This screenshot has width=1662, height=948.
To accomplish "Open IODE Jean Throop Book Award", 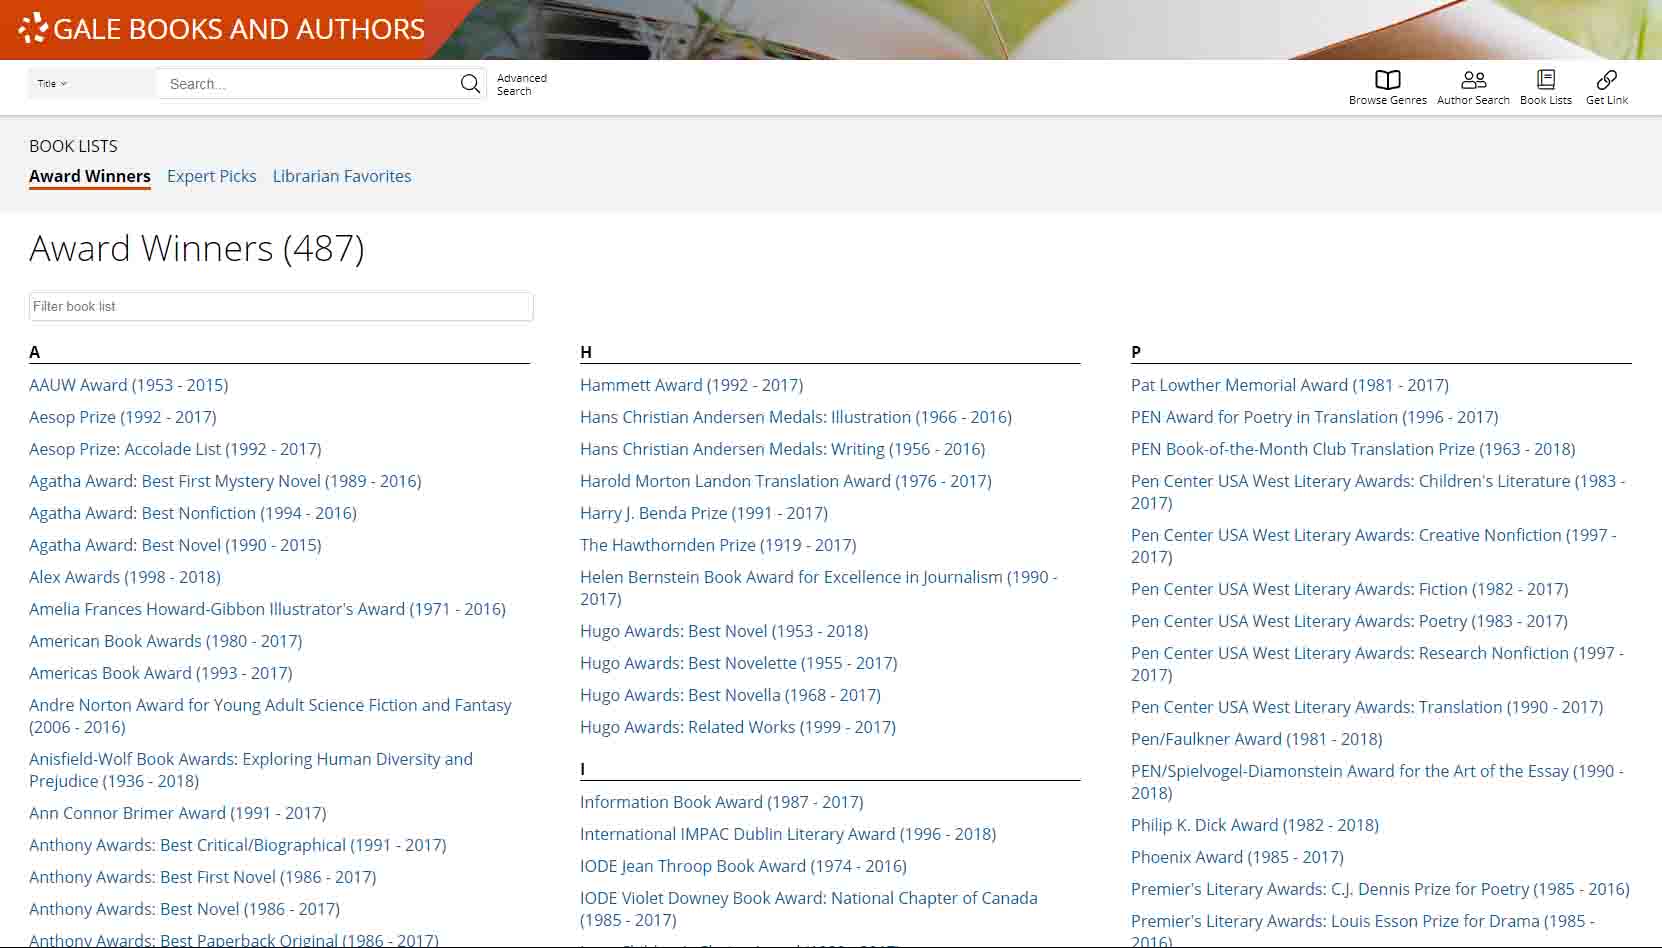I will click(x=743, y=866).
